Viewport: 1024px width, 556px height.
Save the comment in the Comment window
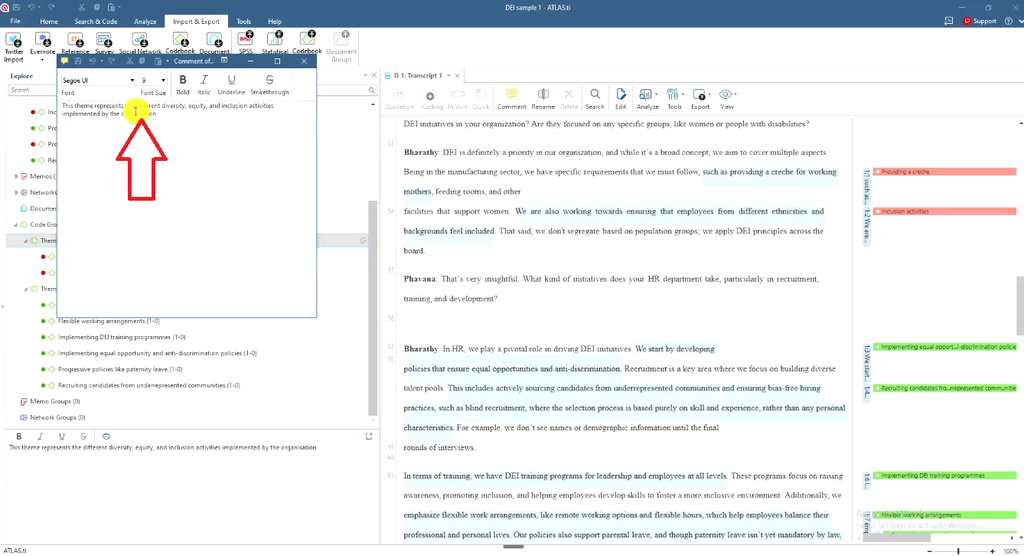[78, 61]
